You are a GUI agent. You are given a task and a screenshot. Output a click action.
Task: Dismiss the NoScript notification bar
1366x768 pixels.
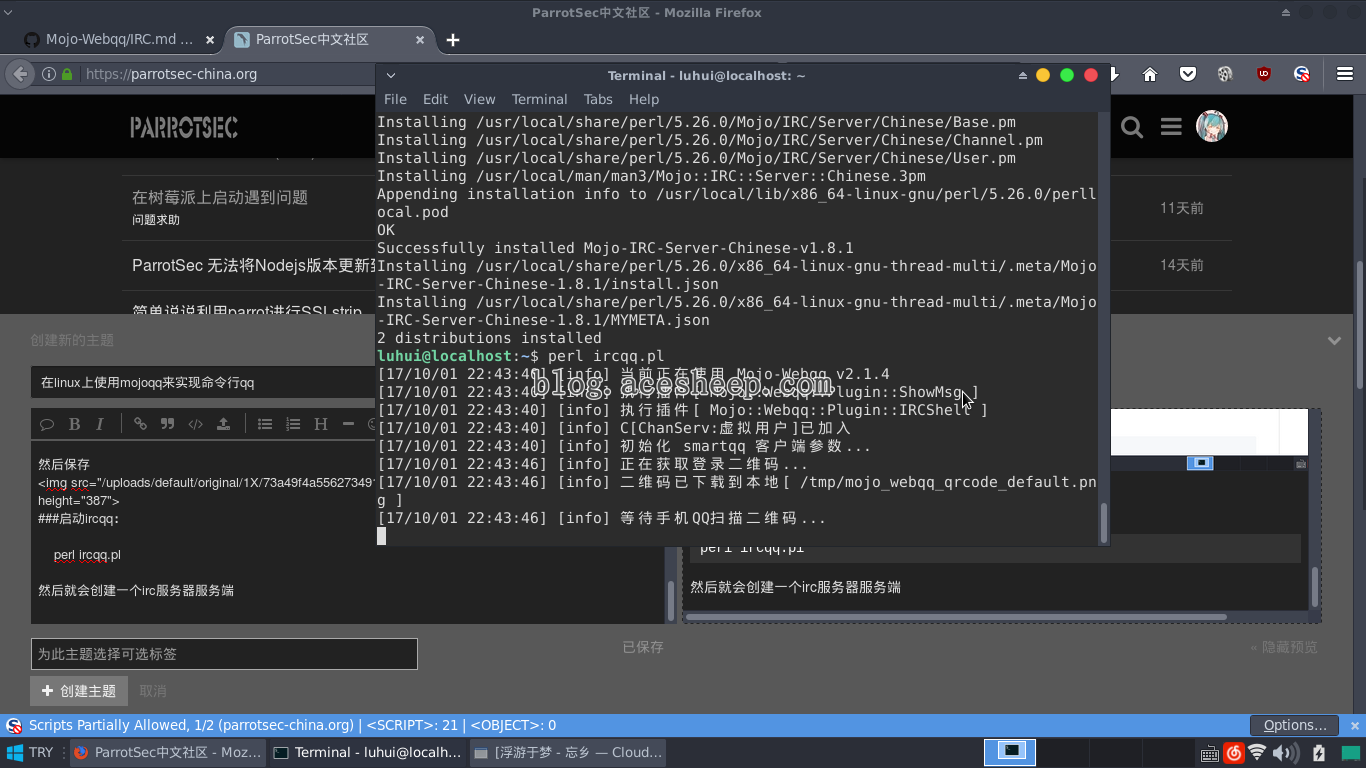click(x=1354, y=725)
